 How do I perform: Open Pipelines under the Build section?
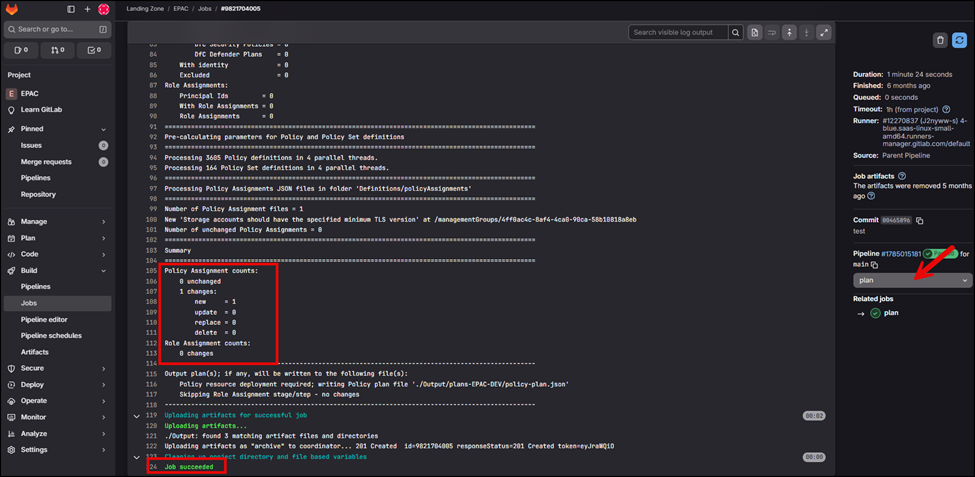pos(58,287)
